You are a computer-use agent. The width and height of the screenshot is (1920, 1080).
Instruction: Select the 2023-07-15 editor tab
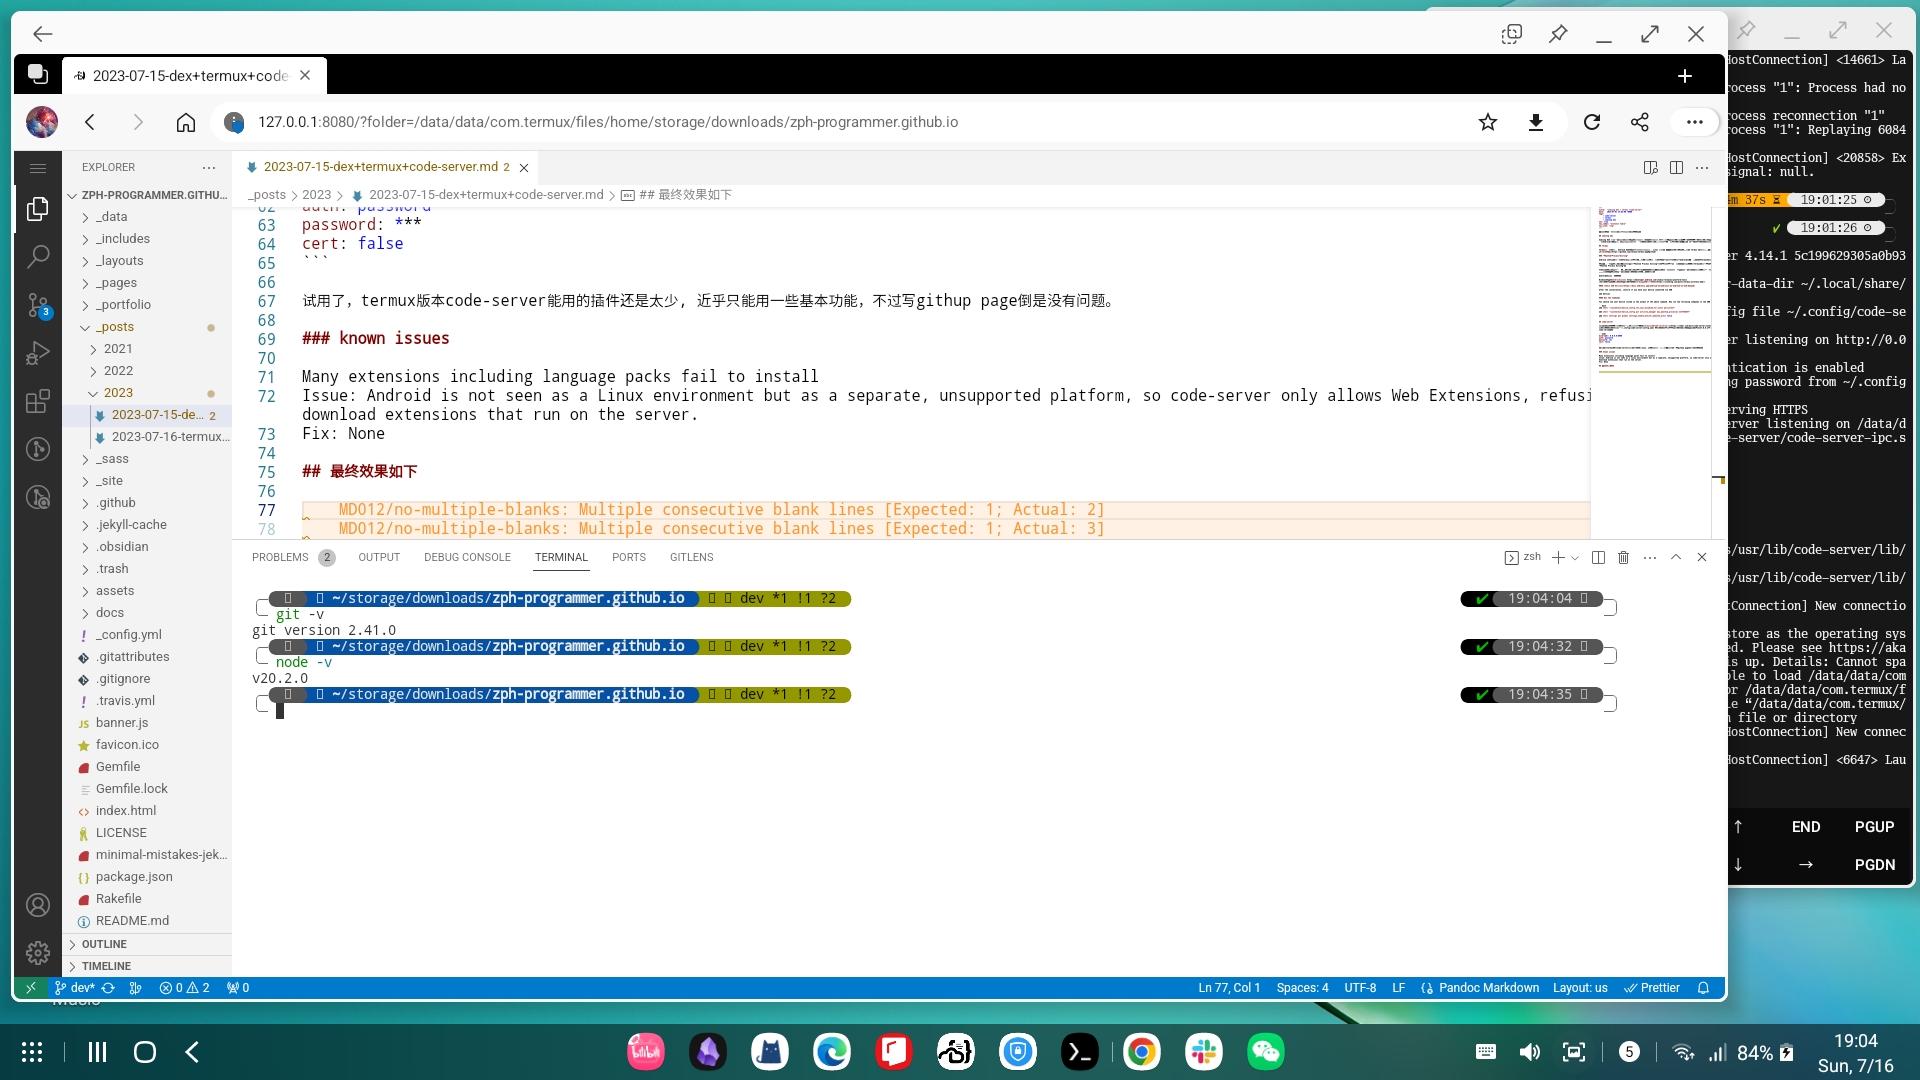click(x=386, y=167)
